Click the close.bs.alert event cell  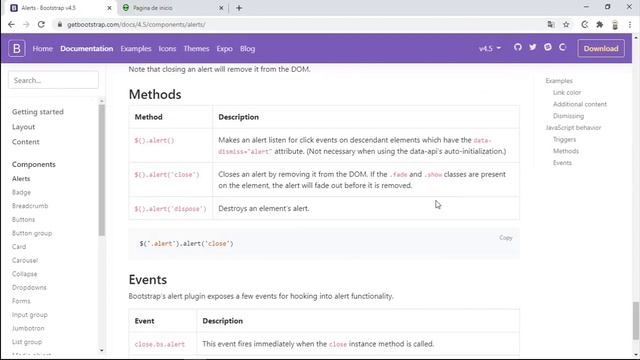click(x=163, y=344)
